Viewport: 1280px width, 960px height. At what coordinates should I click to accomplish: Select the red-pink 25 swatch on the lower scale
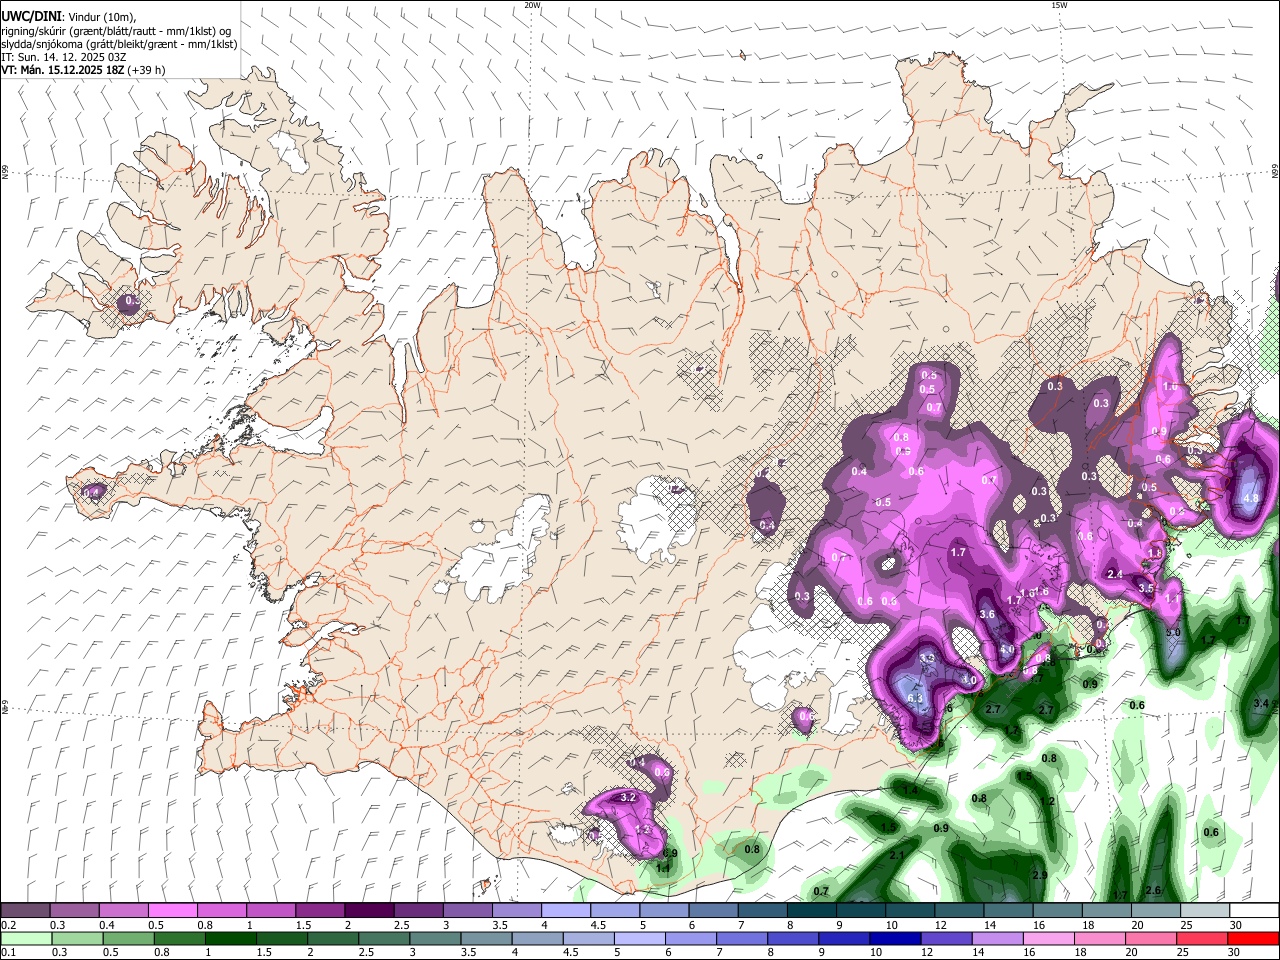[1203, 938]
